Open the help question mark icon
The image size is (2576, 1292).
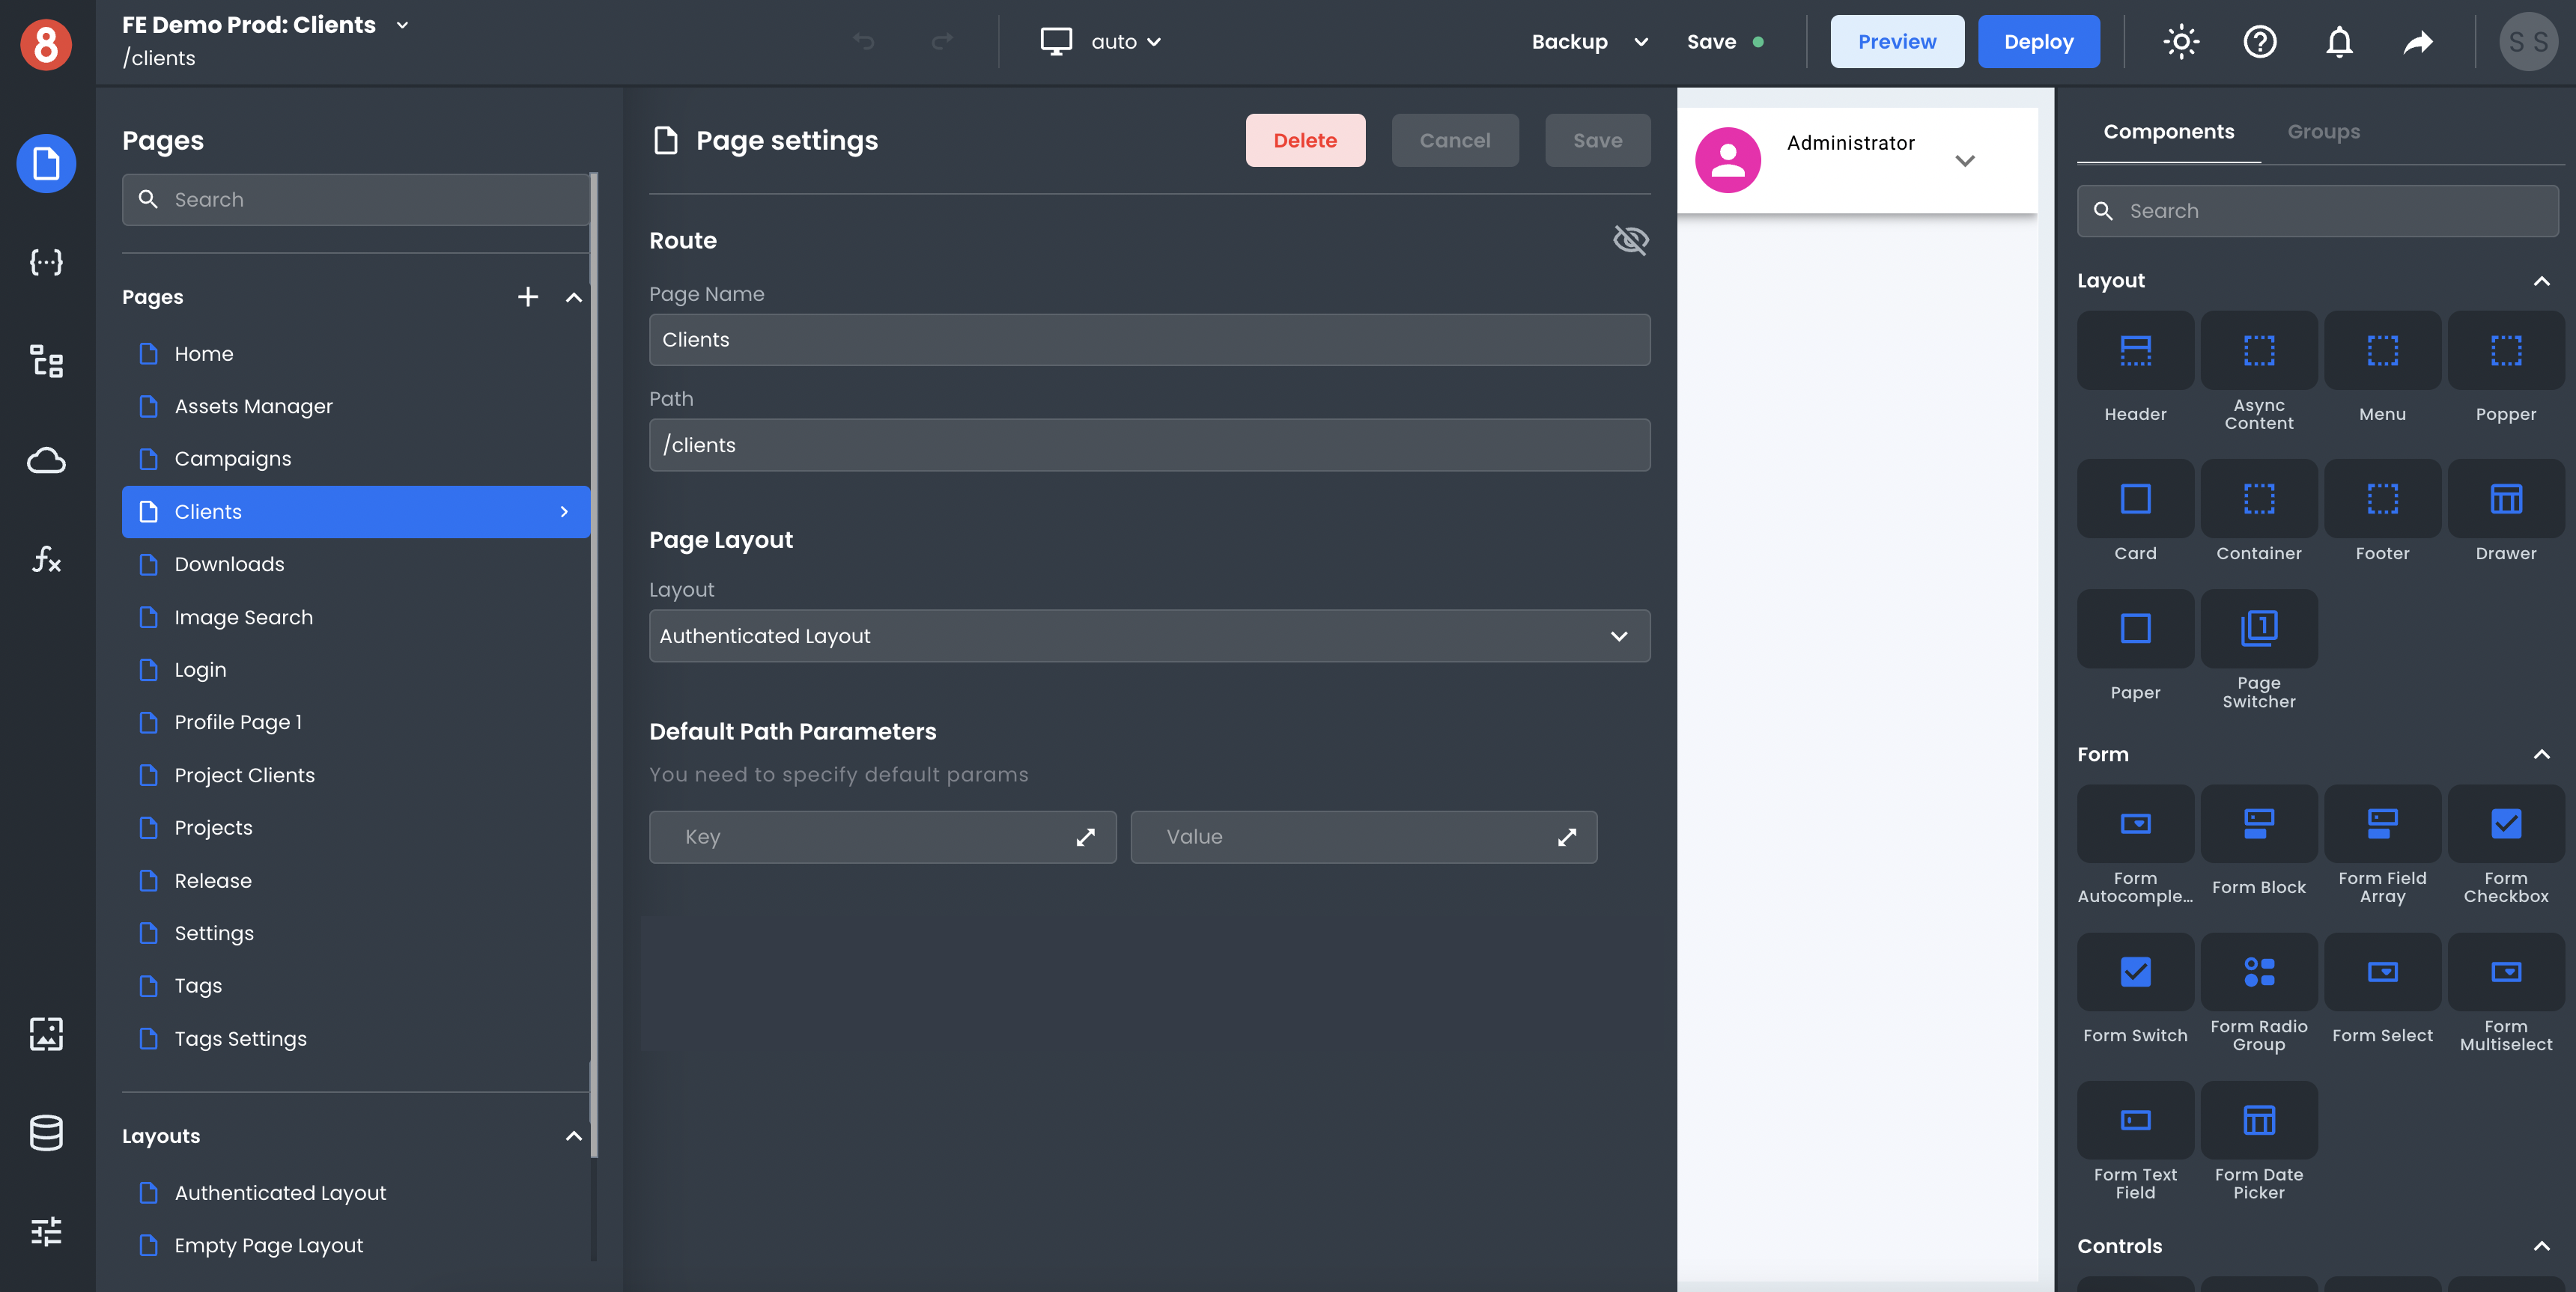tap(2259, 42)
